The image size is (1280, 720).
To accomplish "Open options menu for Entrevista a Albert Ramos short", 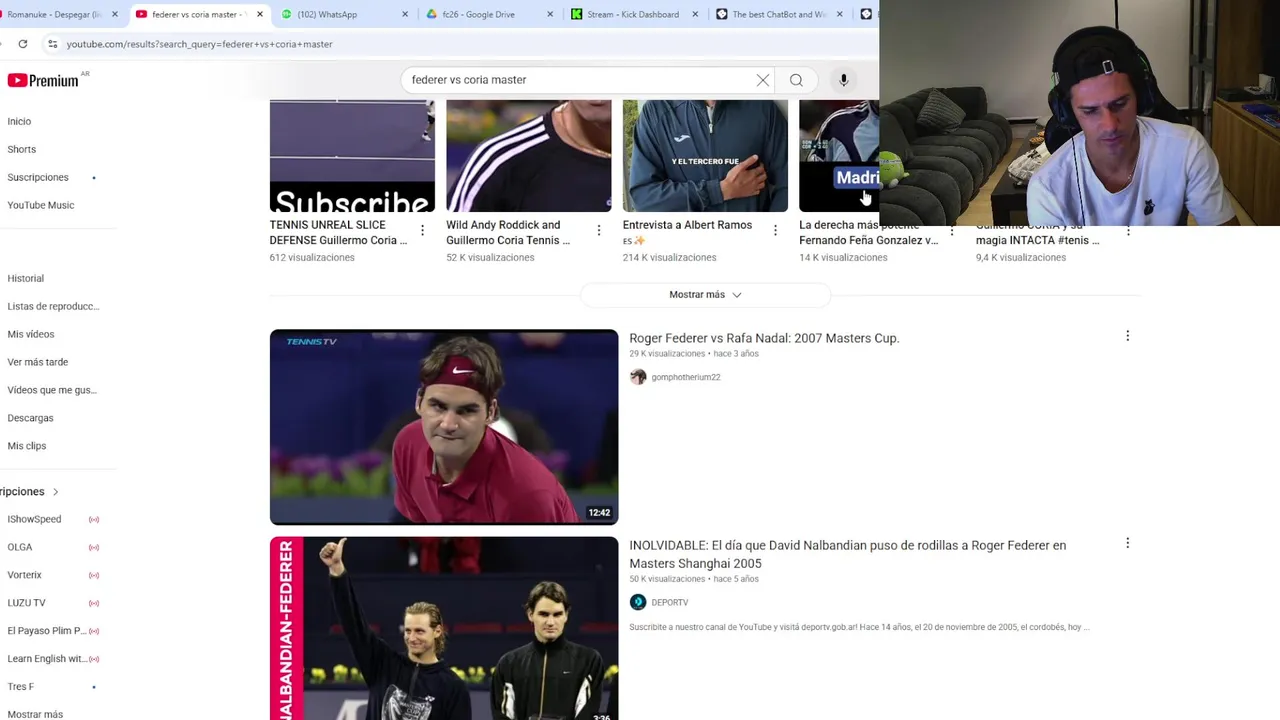I will [775, 231].
